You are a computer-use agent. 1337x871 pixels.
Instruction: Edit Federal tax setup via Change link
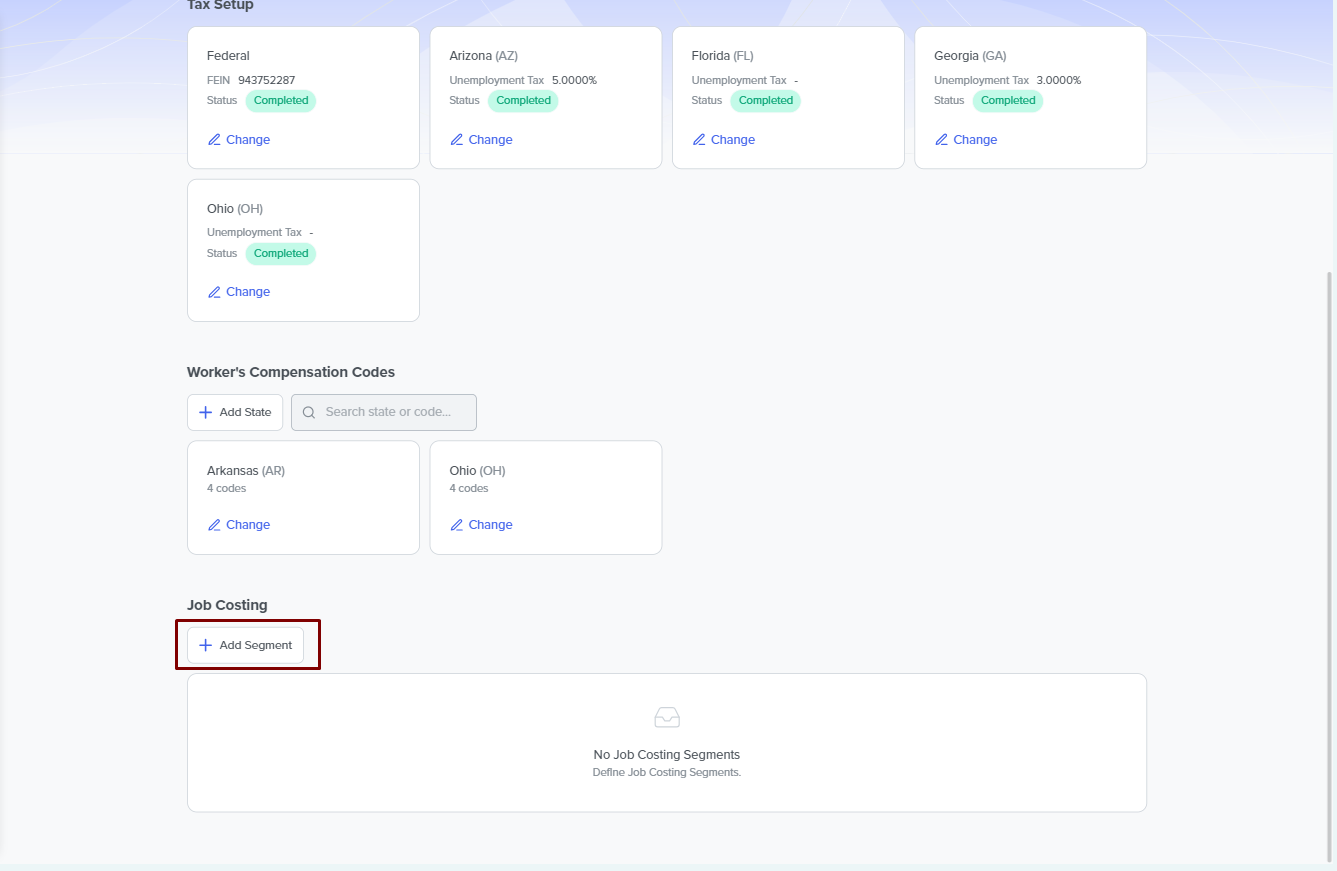click(247, 140)
